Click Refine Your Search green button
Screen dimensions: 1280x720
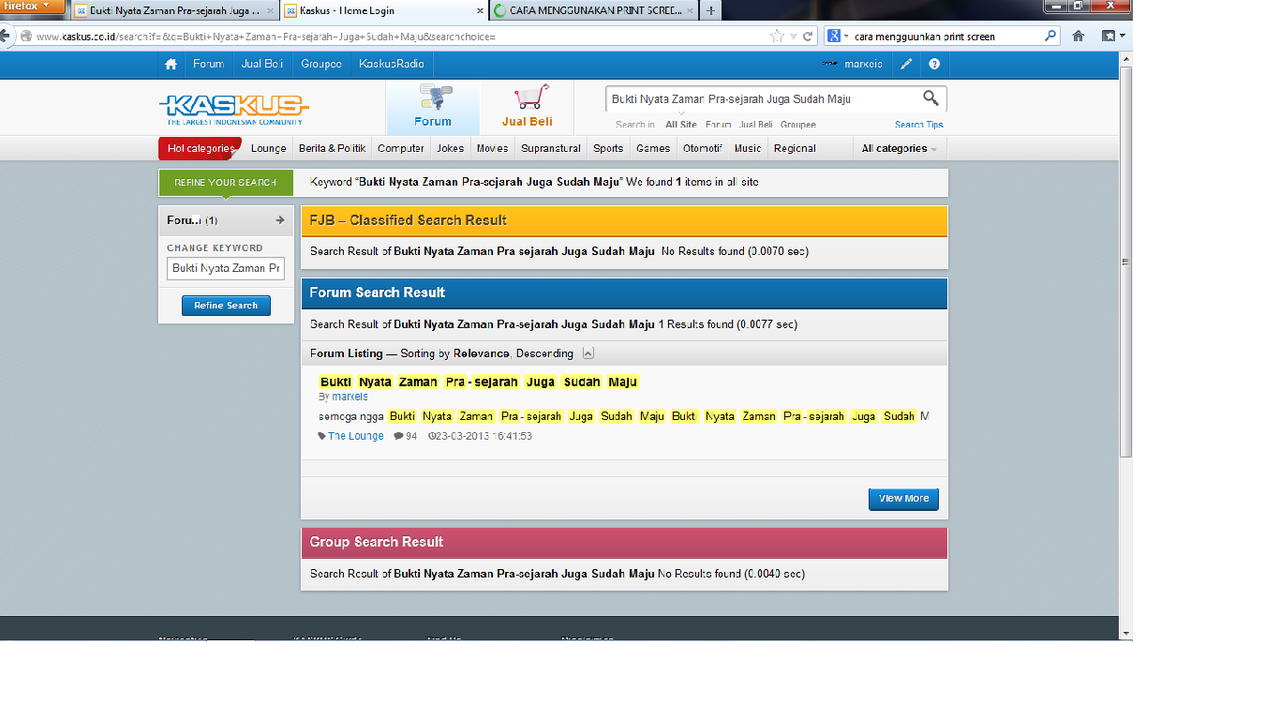[225, 183]
